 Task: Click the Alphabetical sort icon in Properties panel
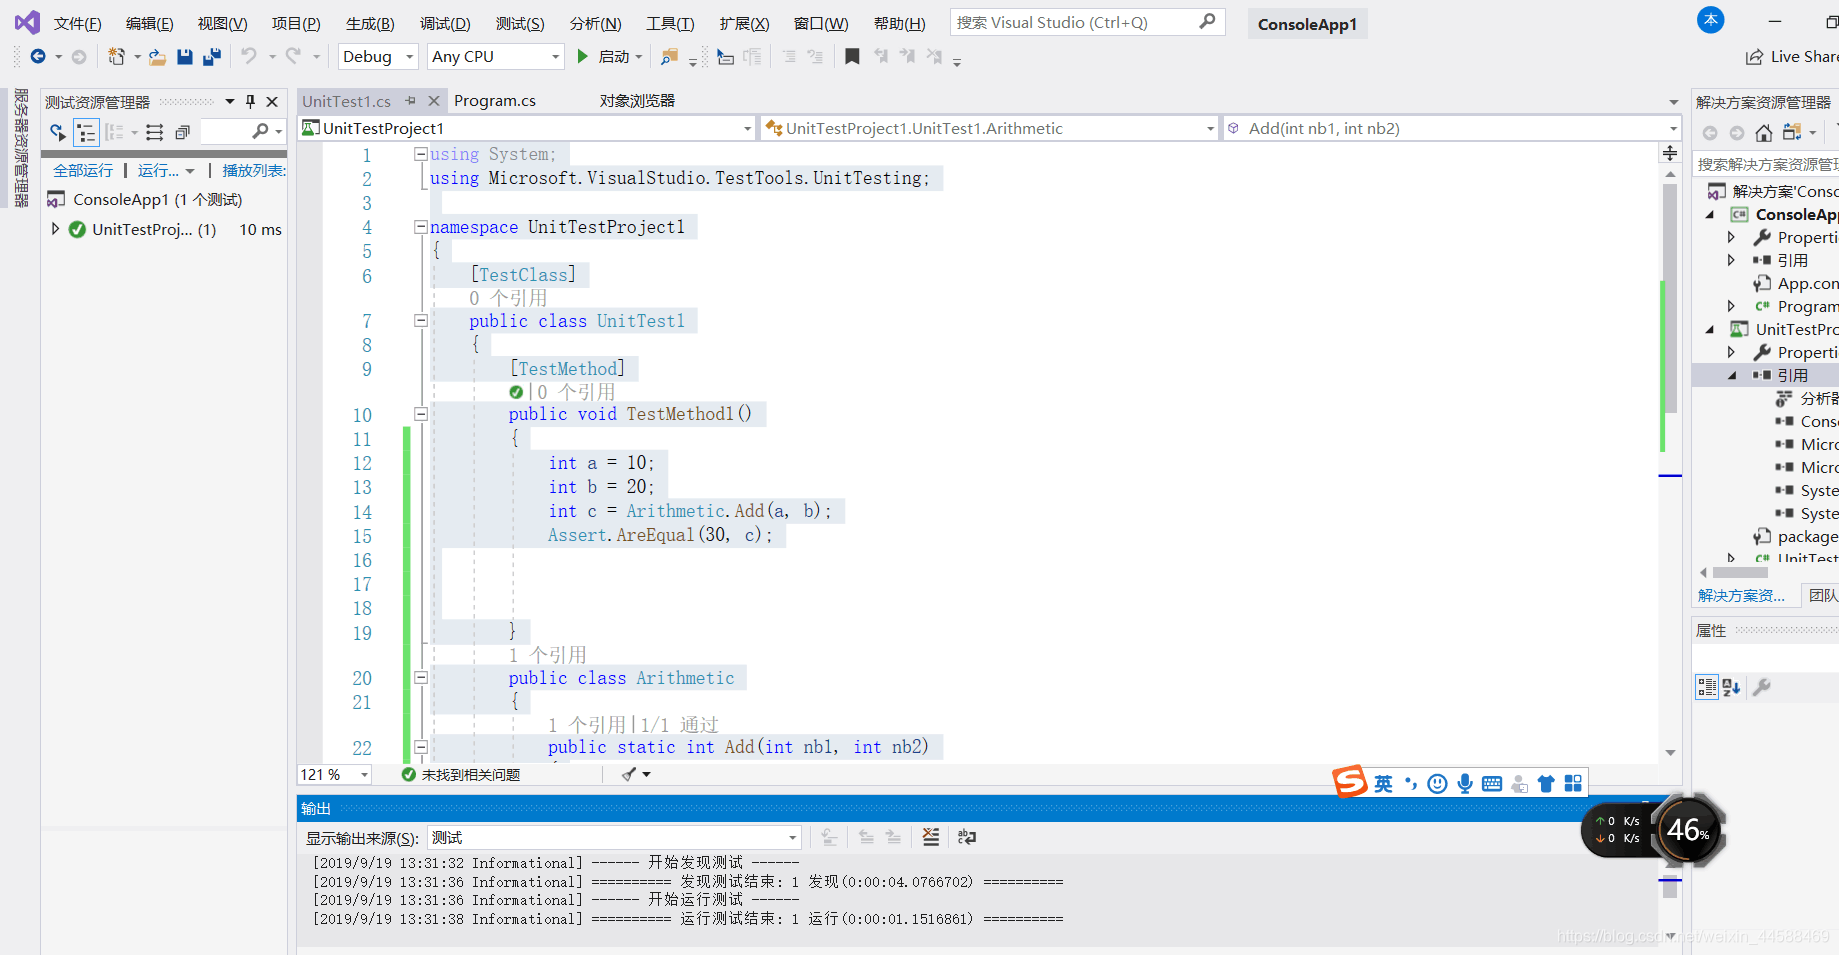pyautogui.click(x=1732, y=687)
